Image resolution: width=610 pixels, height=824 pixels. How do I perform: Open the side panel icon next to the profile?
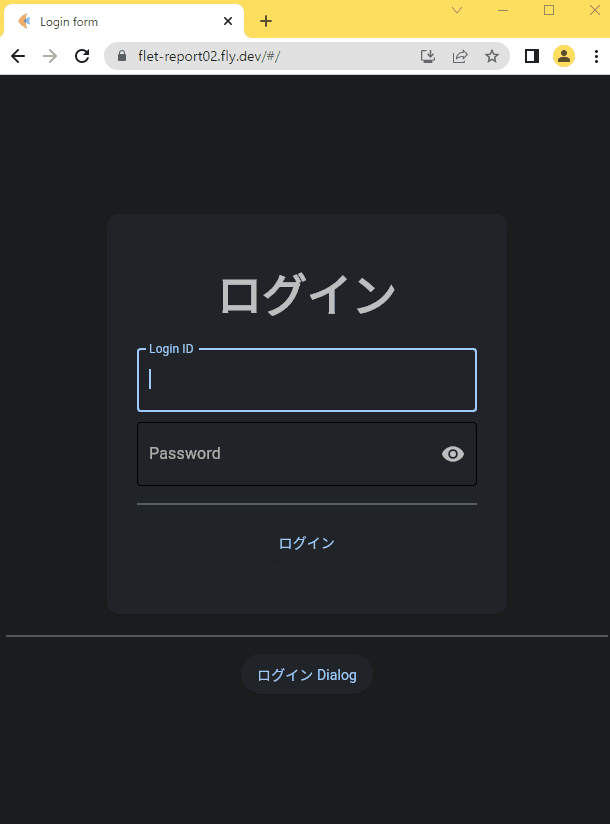click(x=531, y=56)
